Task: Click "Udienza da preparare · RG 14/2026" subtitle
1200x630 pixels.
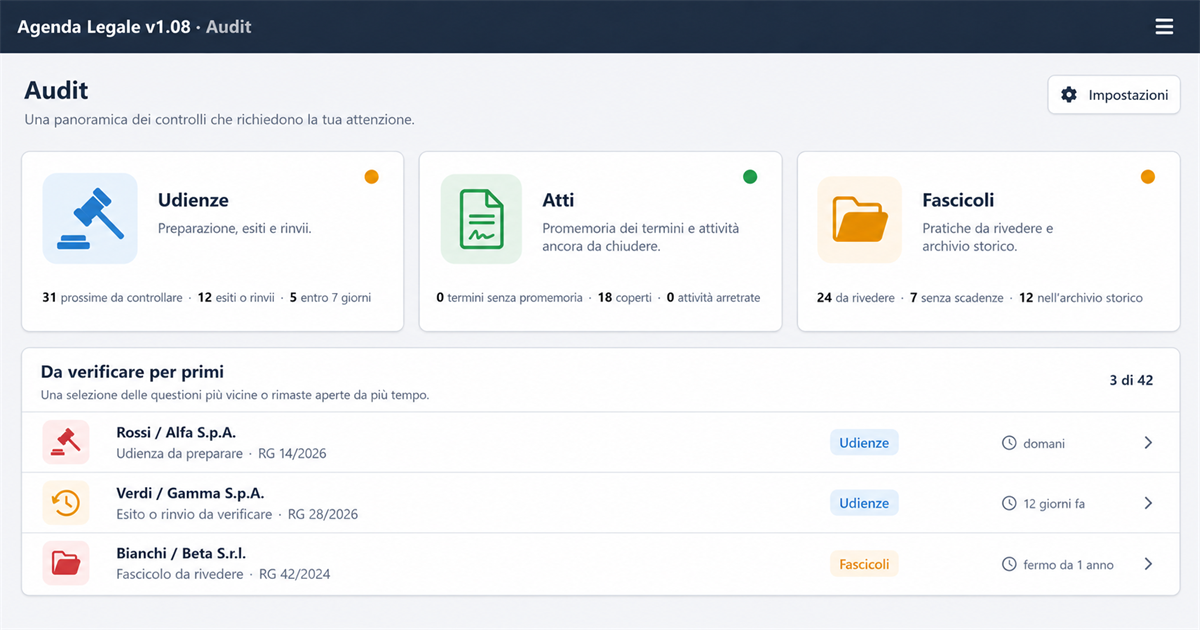Action: 221,454
